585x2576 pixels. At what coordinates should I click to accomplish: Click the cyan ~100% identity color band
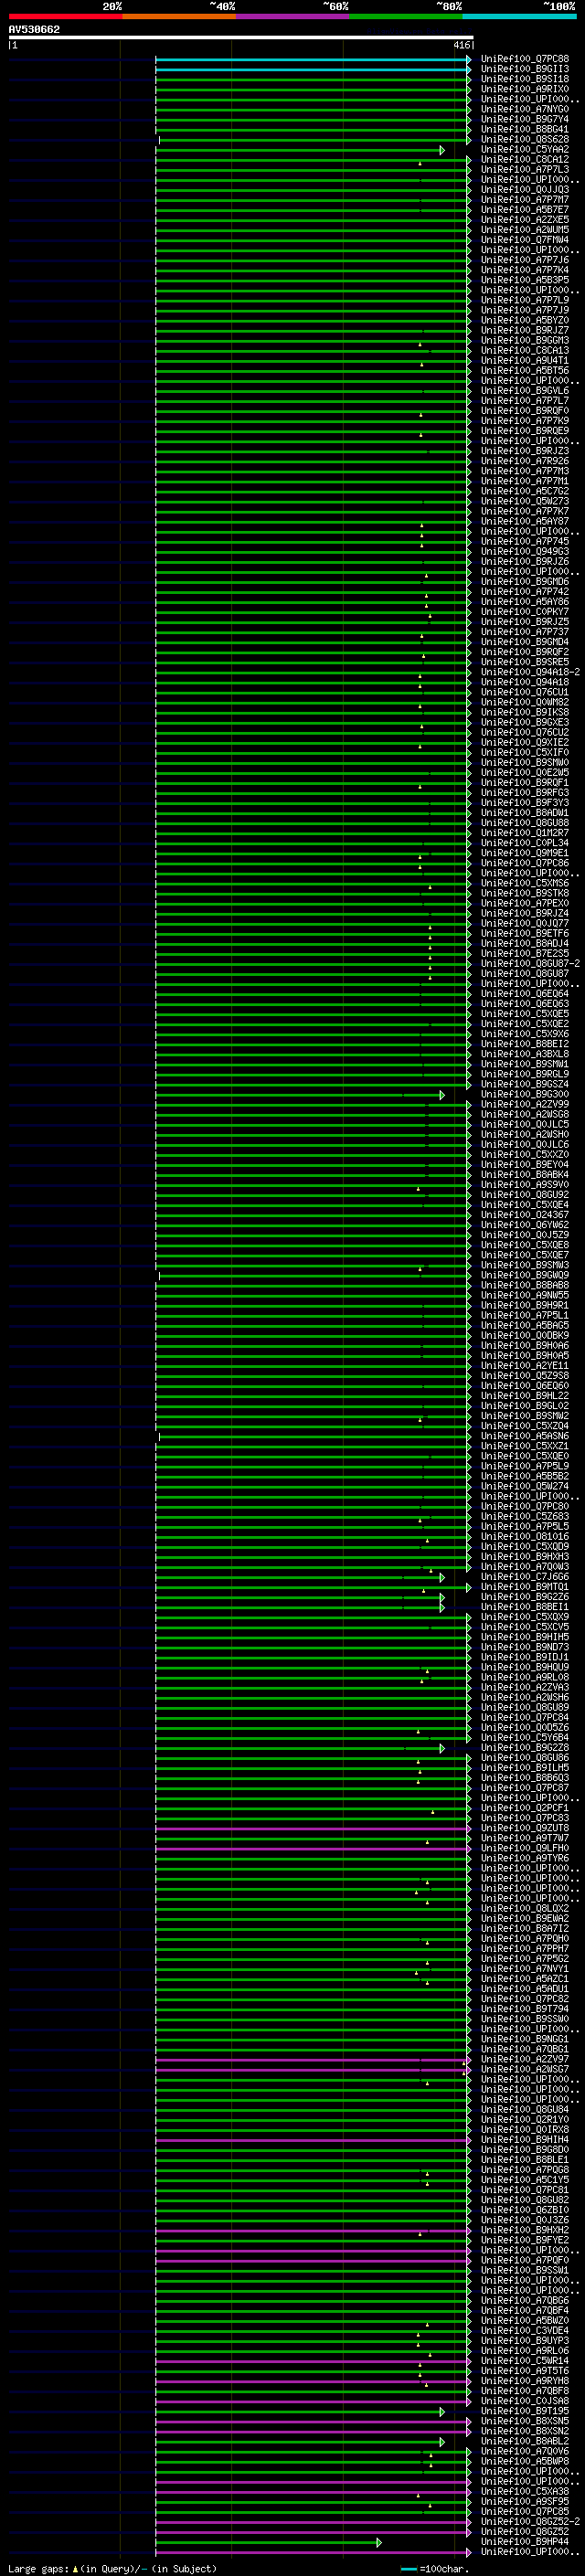pyautogui.click(x=520, y=16)
